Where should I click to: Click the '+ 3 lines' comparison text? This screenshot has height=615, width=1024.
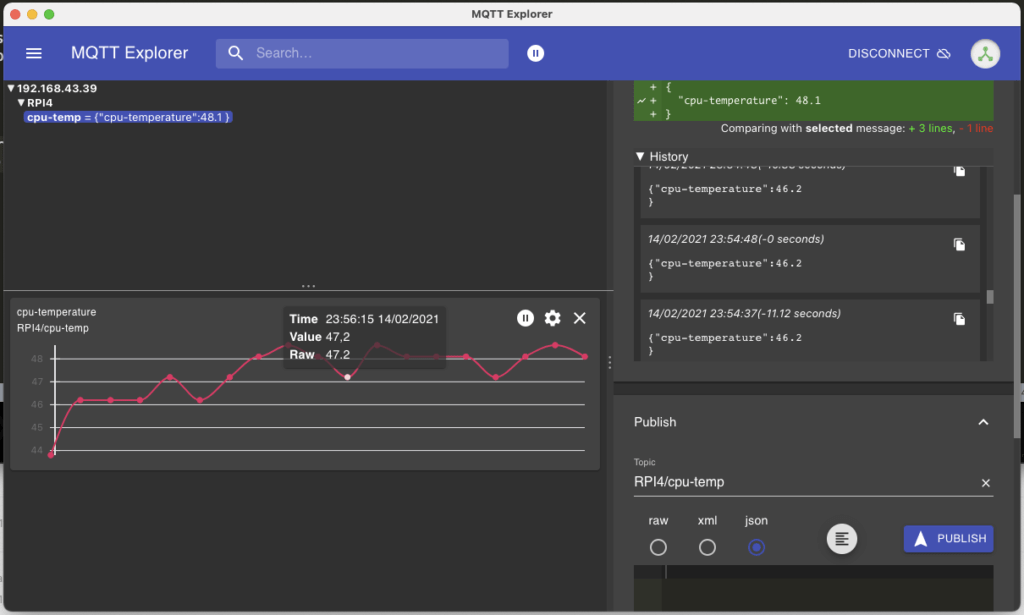coord(931,129)
